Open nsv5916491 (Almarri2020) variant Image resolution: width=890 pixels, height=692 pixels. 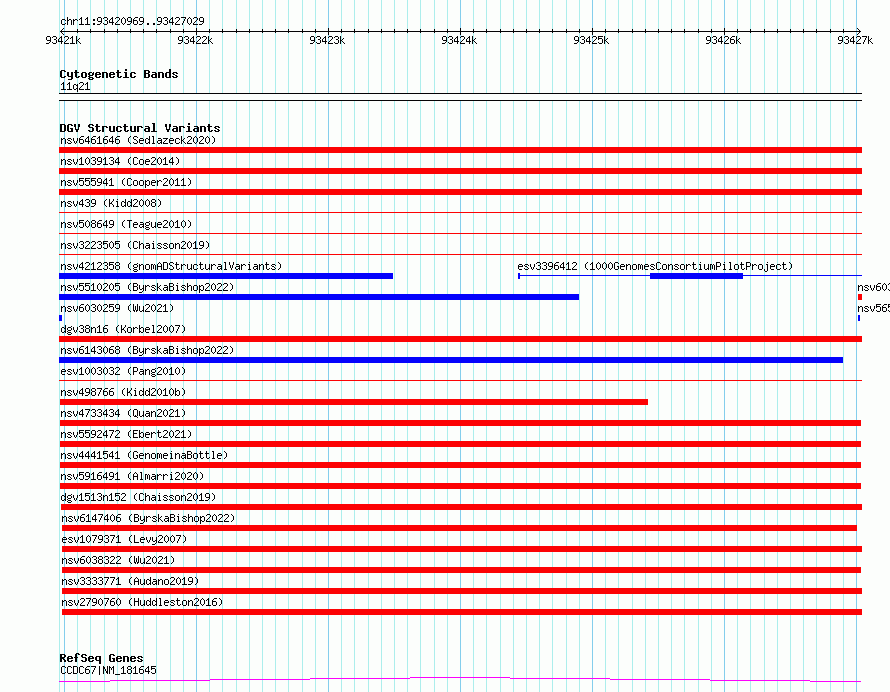tap(132, 476)
